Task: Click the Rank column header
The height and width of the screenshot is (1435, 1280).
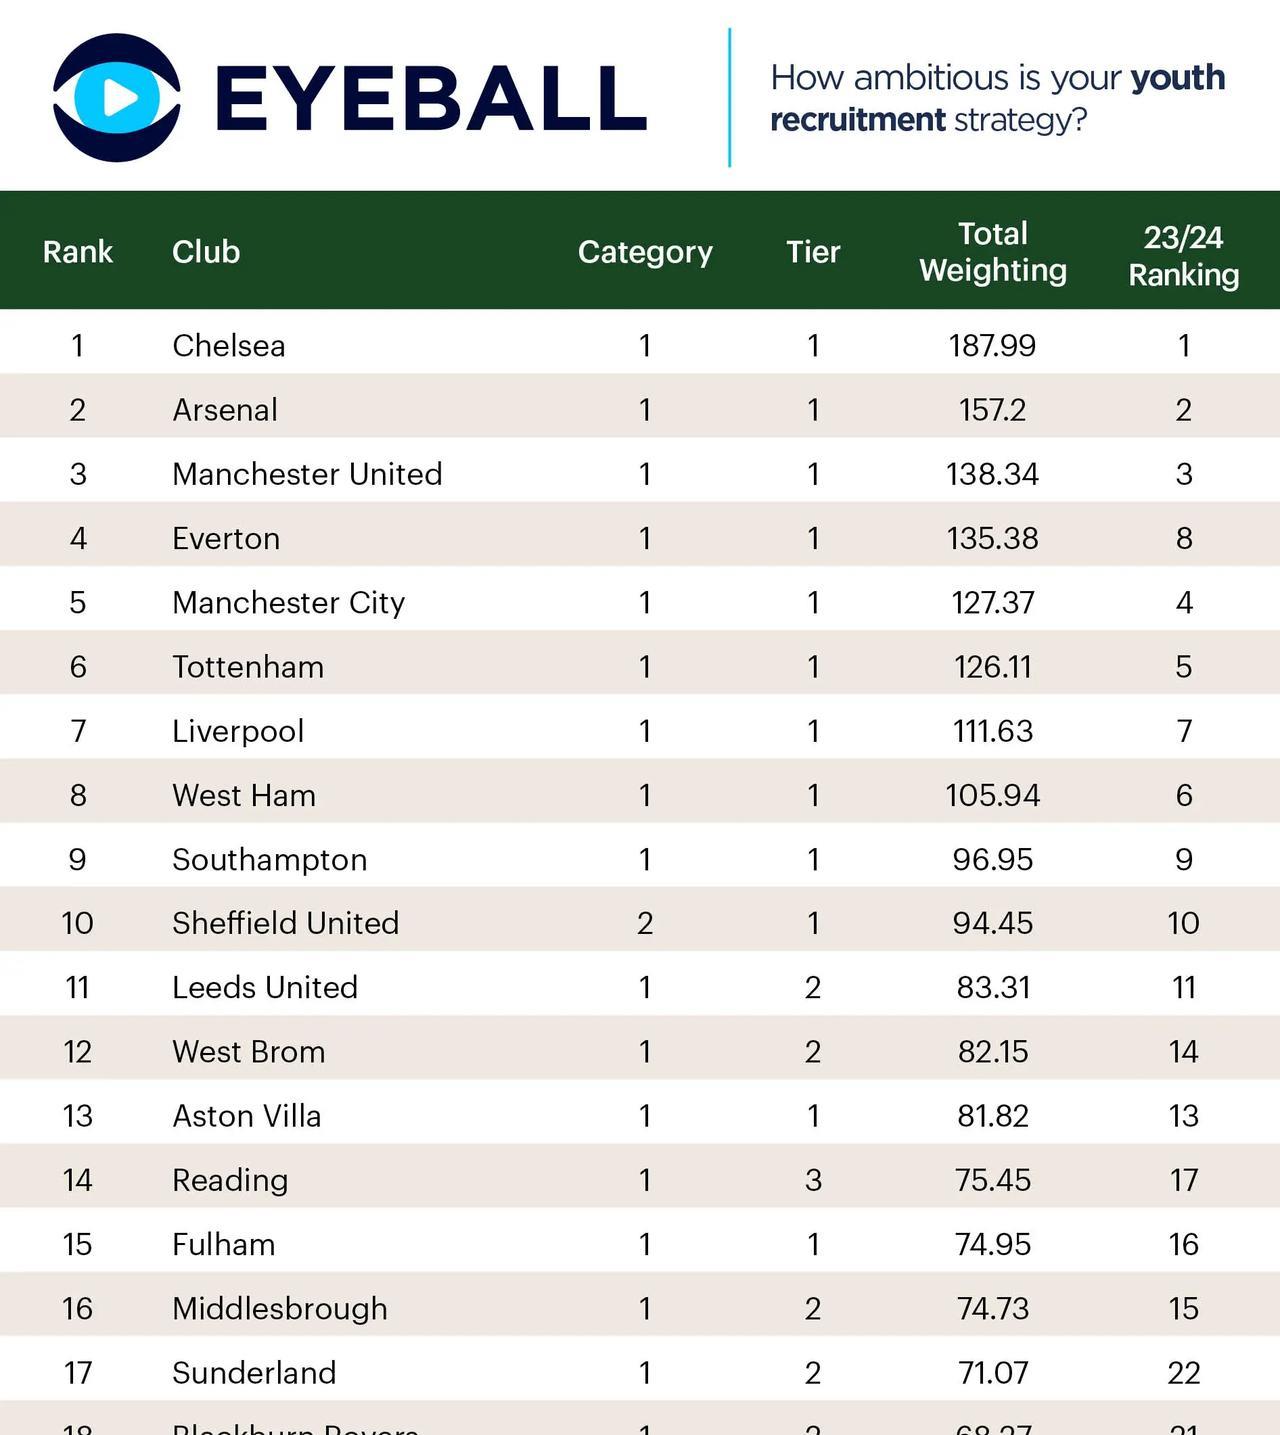Action: [78, 251]
